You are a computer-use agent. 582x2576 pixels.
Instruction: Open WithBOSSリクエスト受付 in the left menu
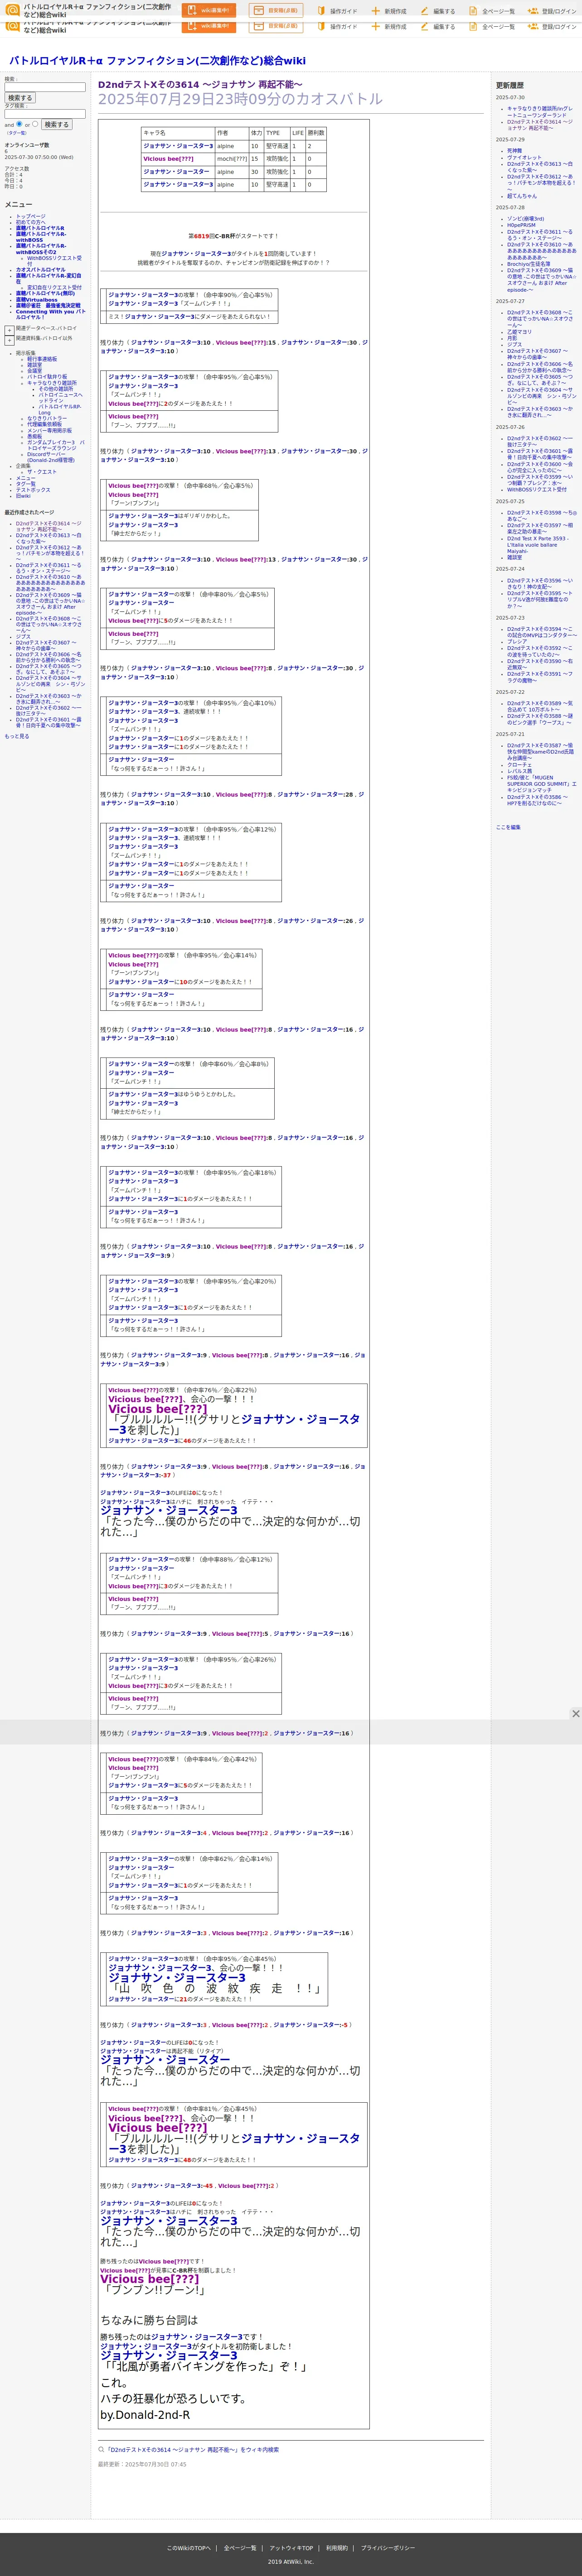(54, 260)
